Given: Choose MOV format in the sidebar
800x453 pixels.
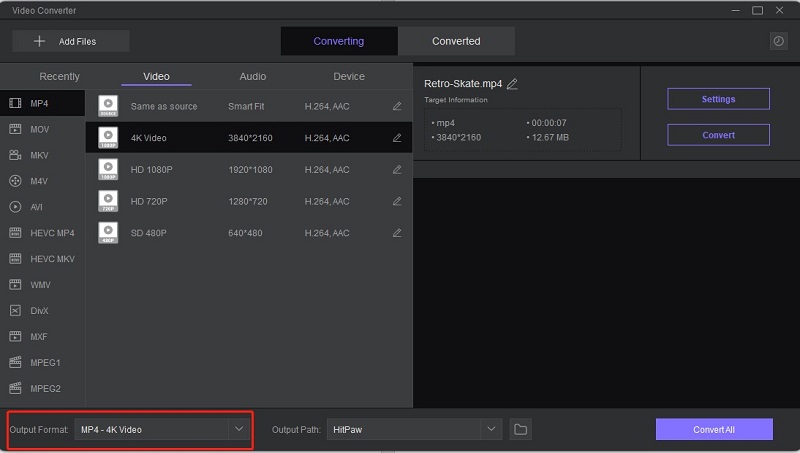Looking at the screenshot, I should (42, 129).
